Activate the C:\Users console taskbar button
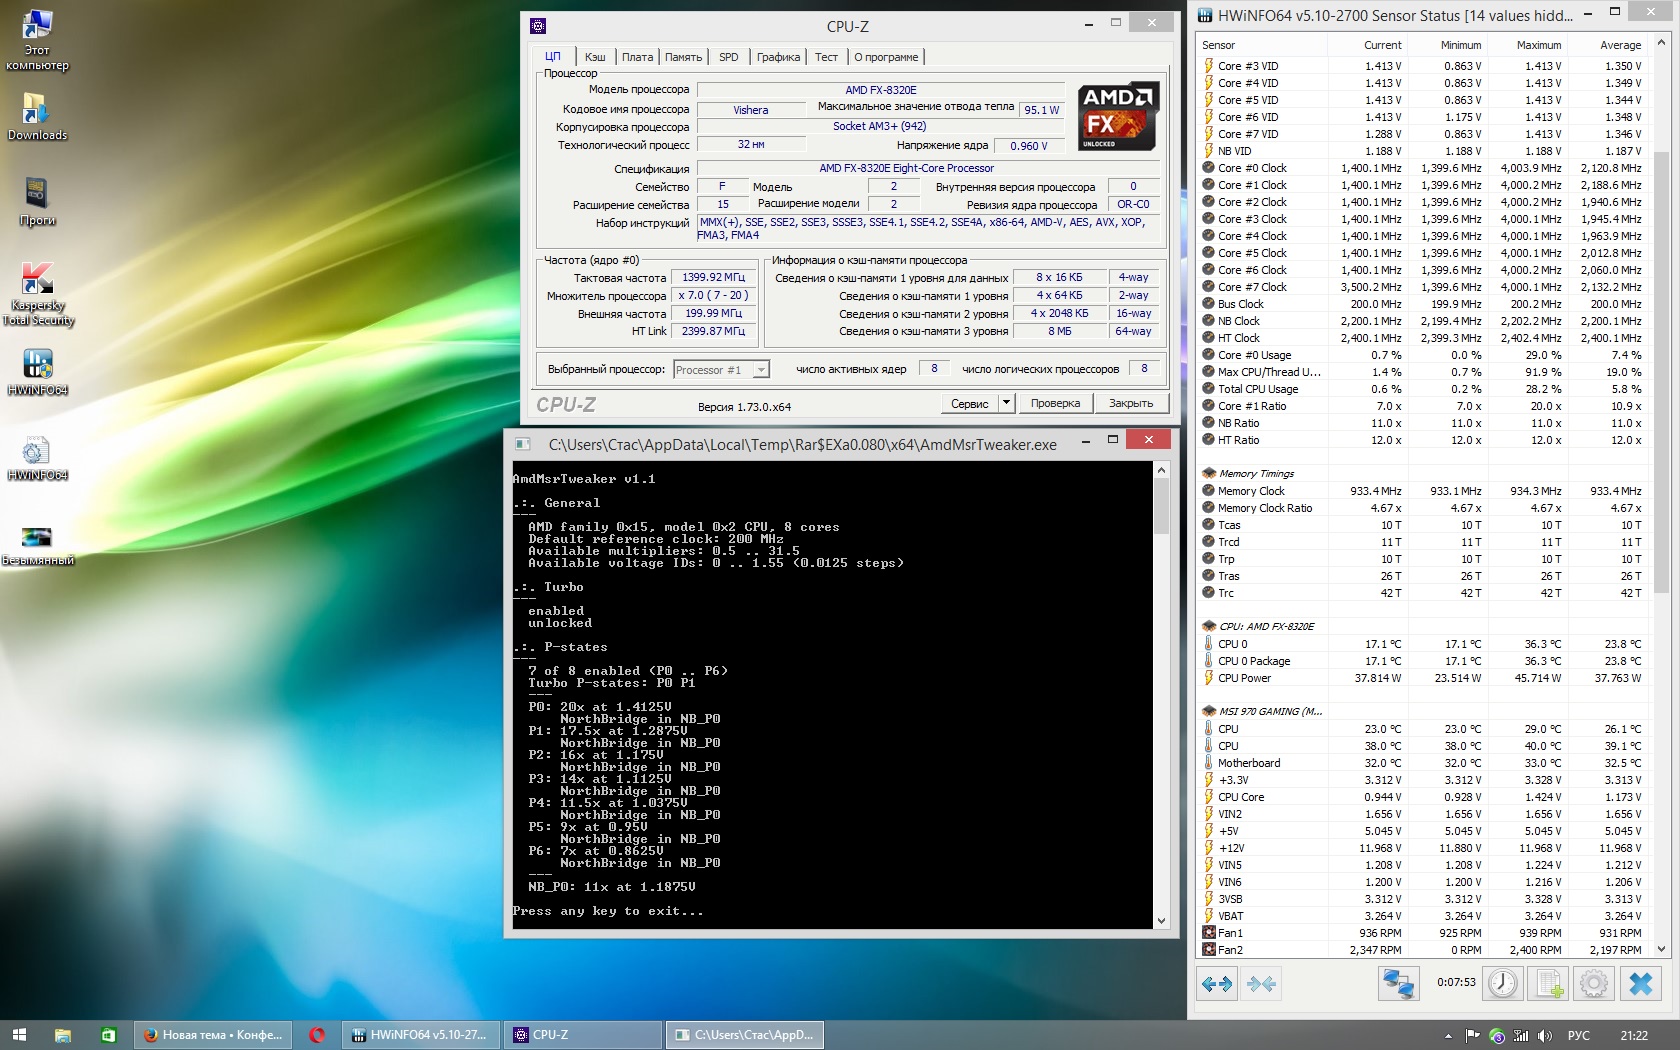Image resolution: width=1680 pixels, height=1050 pixels. (x=745, y=1035)
